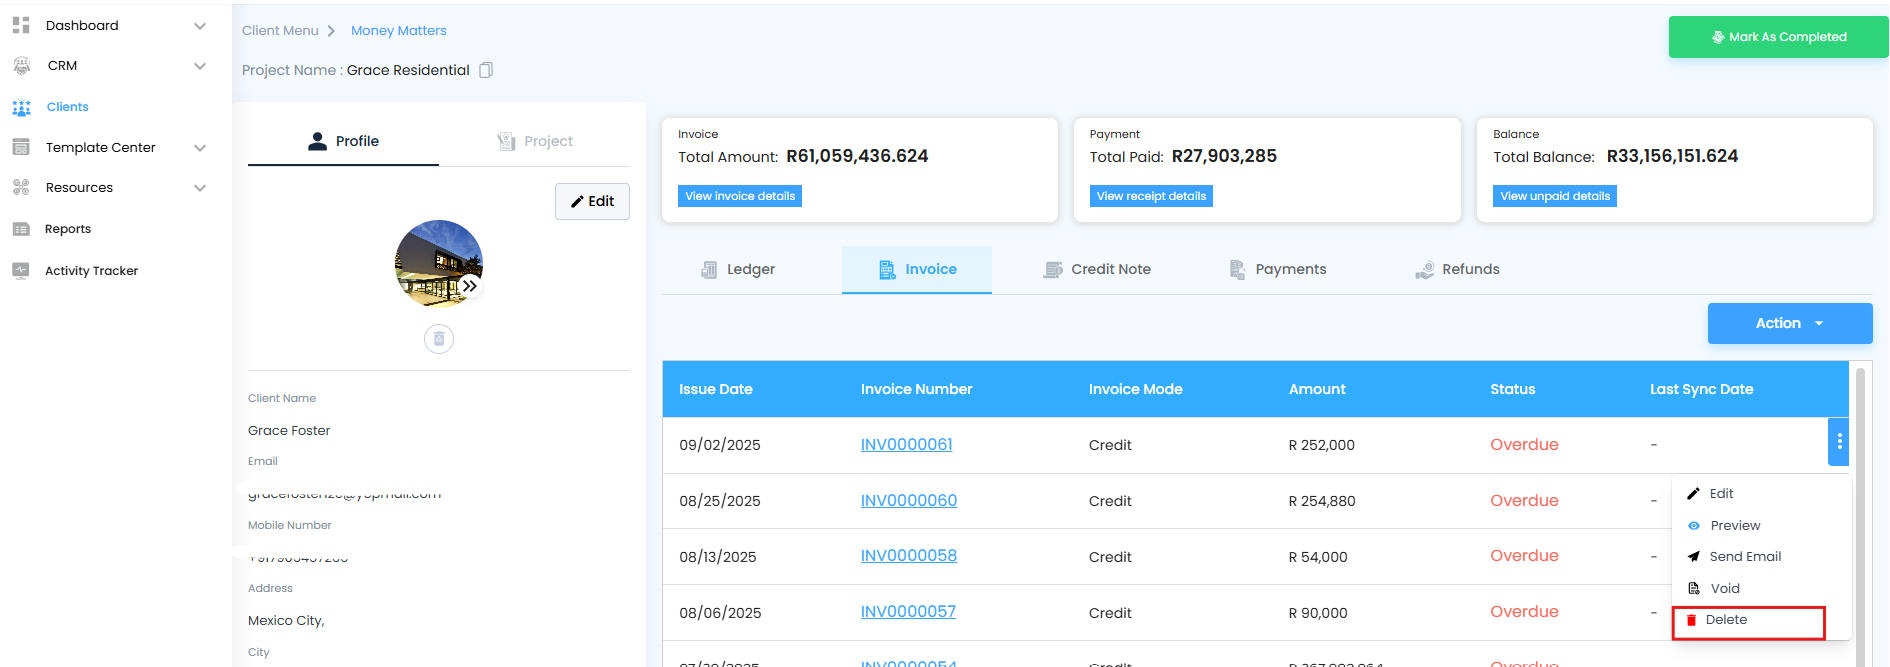Open the Action dropdown button

tap(1789, 323)
